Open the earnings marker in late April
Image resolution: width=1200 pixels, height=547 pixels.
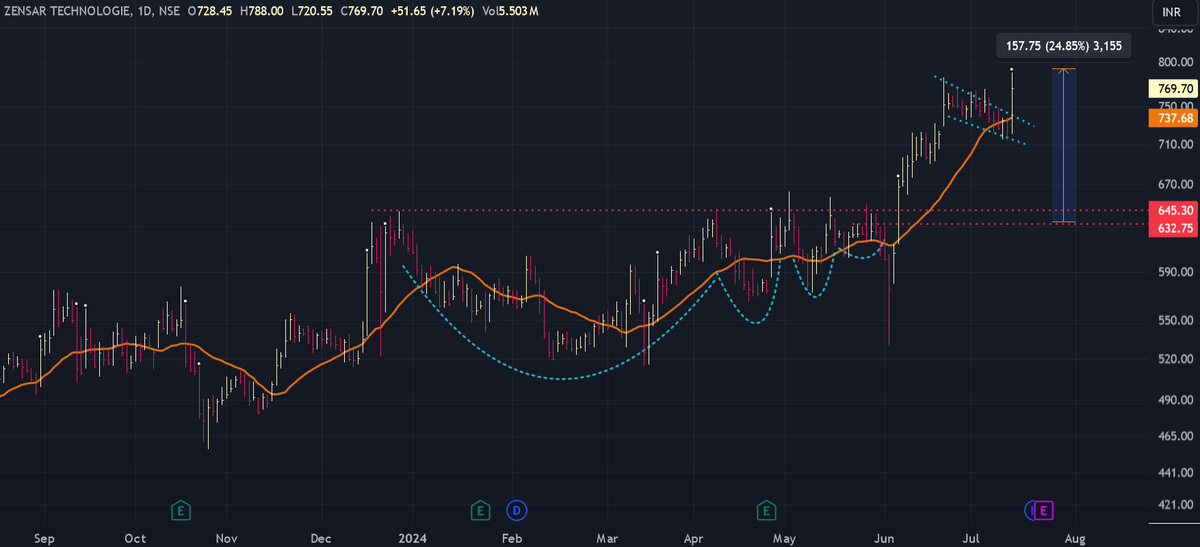click(767, 511)
